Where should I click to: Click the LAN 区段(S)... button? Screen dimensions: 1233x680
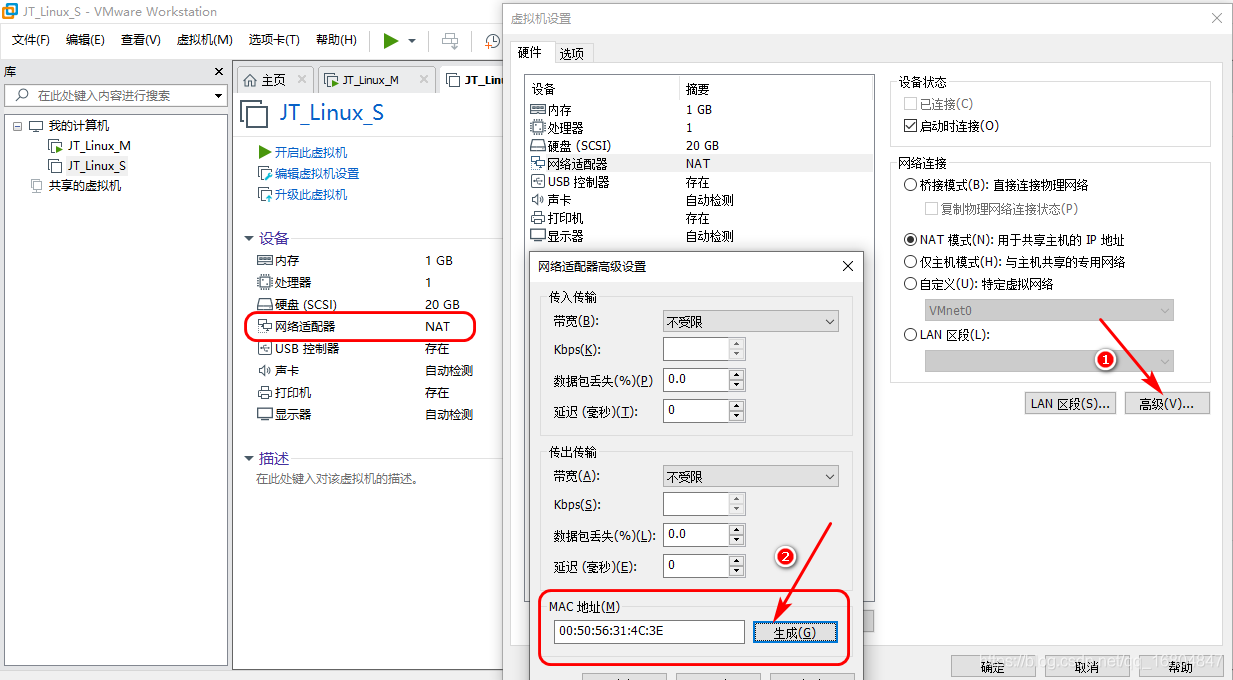pyautogui.click(x=1071, y=404)
